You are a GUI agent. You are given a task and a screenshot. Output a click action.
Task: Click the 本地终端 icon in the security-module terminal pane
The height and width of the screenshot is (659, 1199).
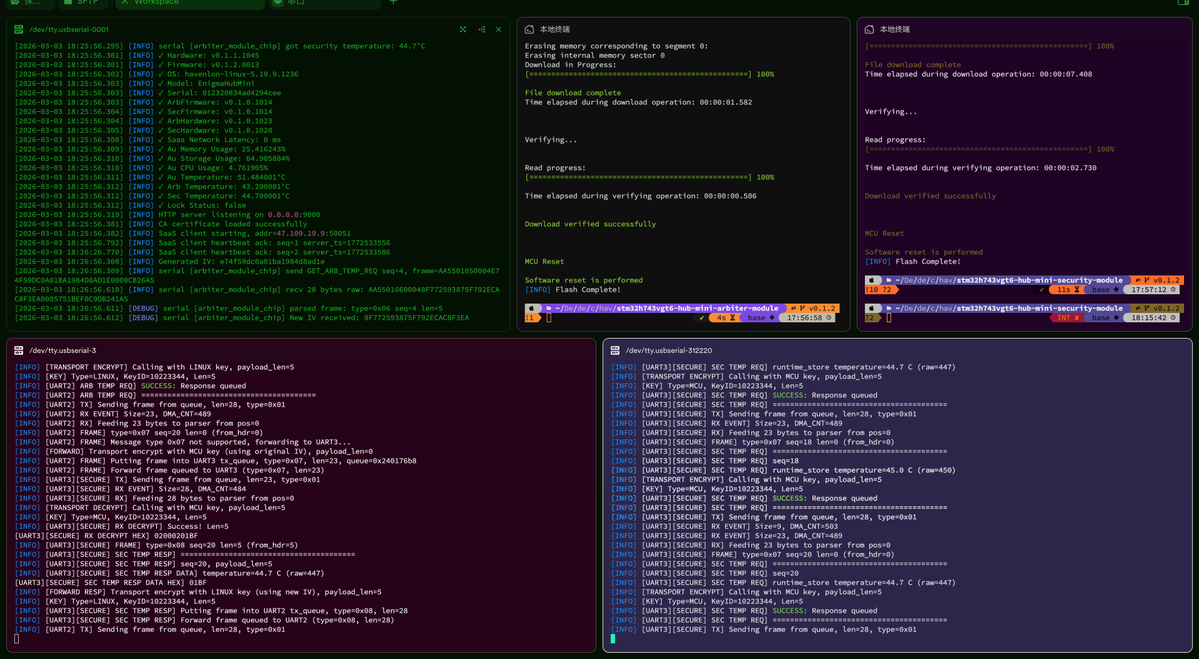869,29
